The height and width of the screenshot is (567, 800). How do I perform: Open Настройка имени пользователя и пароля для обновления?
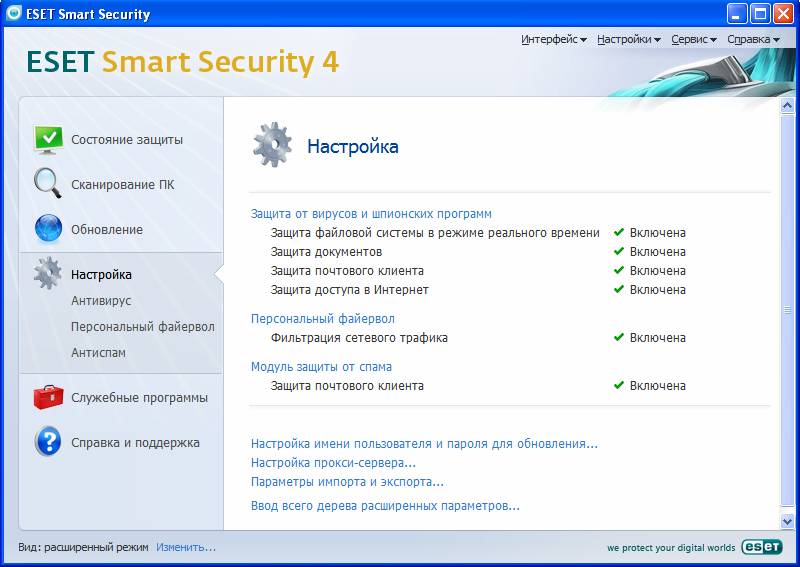tap(424, 444)
